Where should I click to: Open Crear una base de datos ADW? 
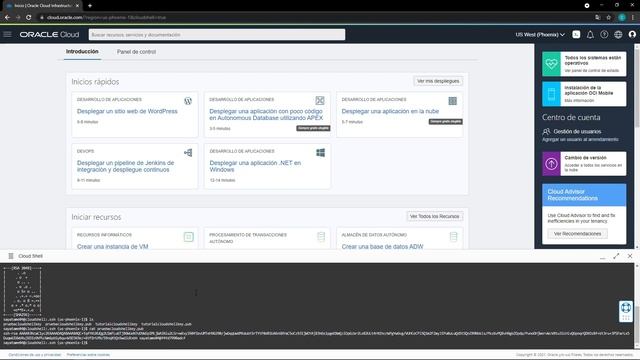pos(382,247)
